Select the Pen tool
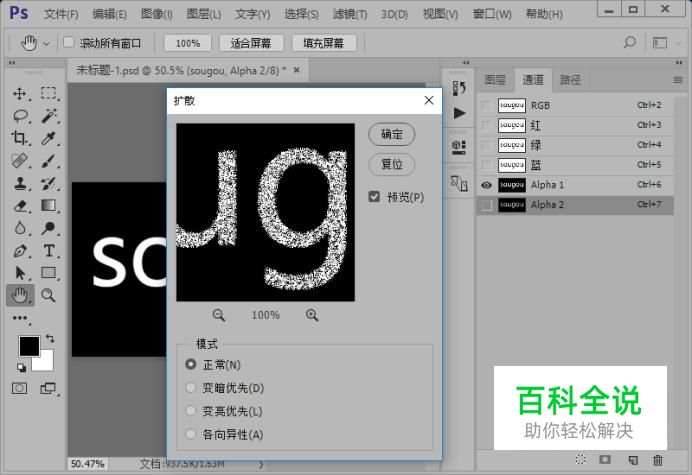 (x=19, y=251)
